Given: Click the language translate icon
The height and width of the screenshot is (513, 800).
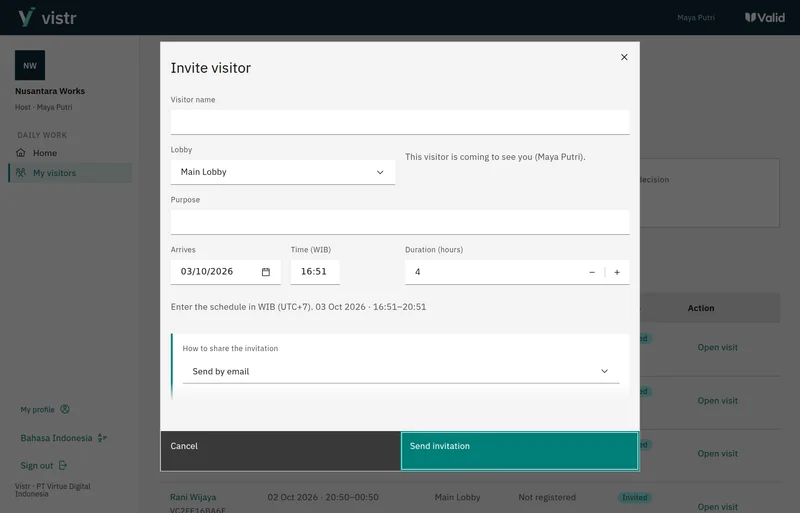Looking at the screenshot, I should click(x=102, y=437).
